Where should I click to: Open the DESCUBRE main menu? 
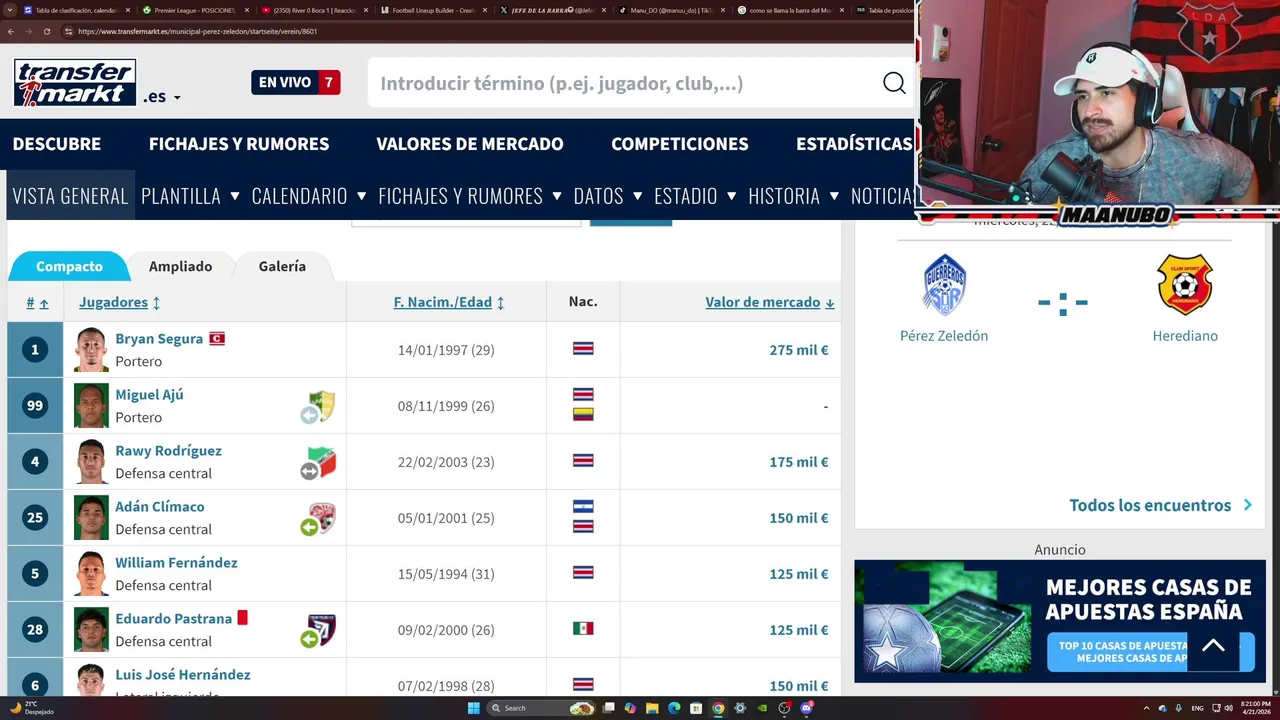point(57,144)
